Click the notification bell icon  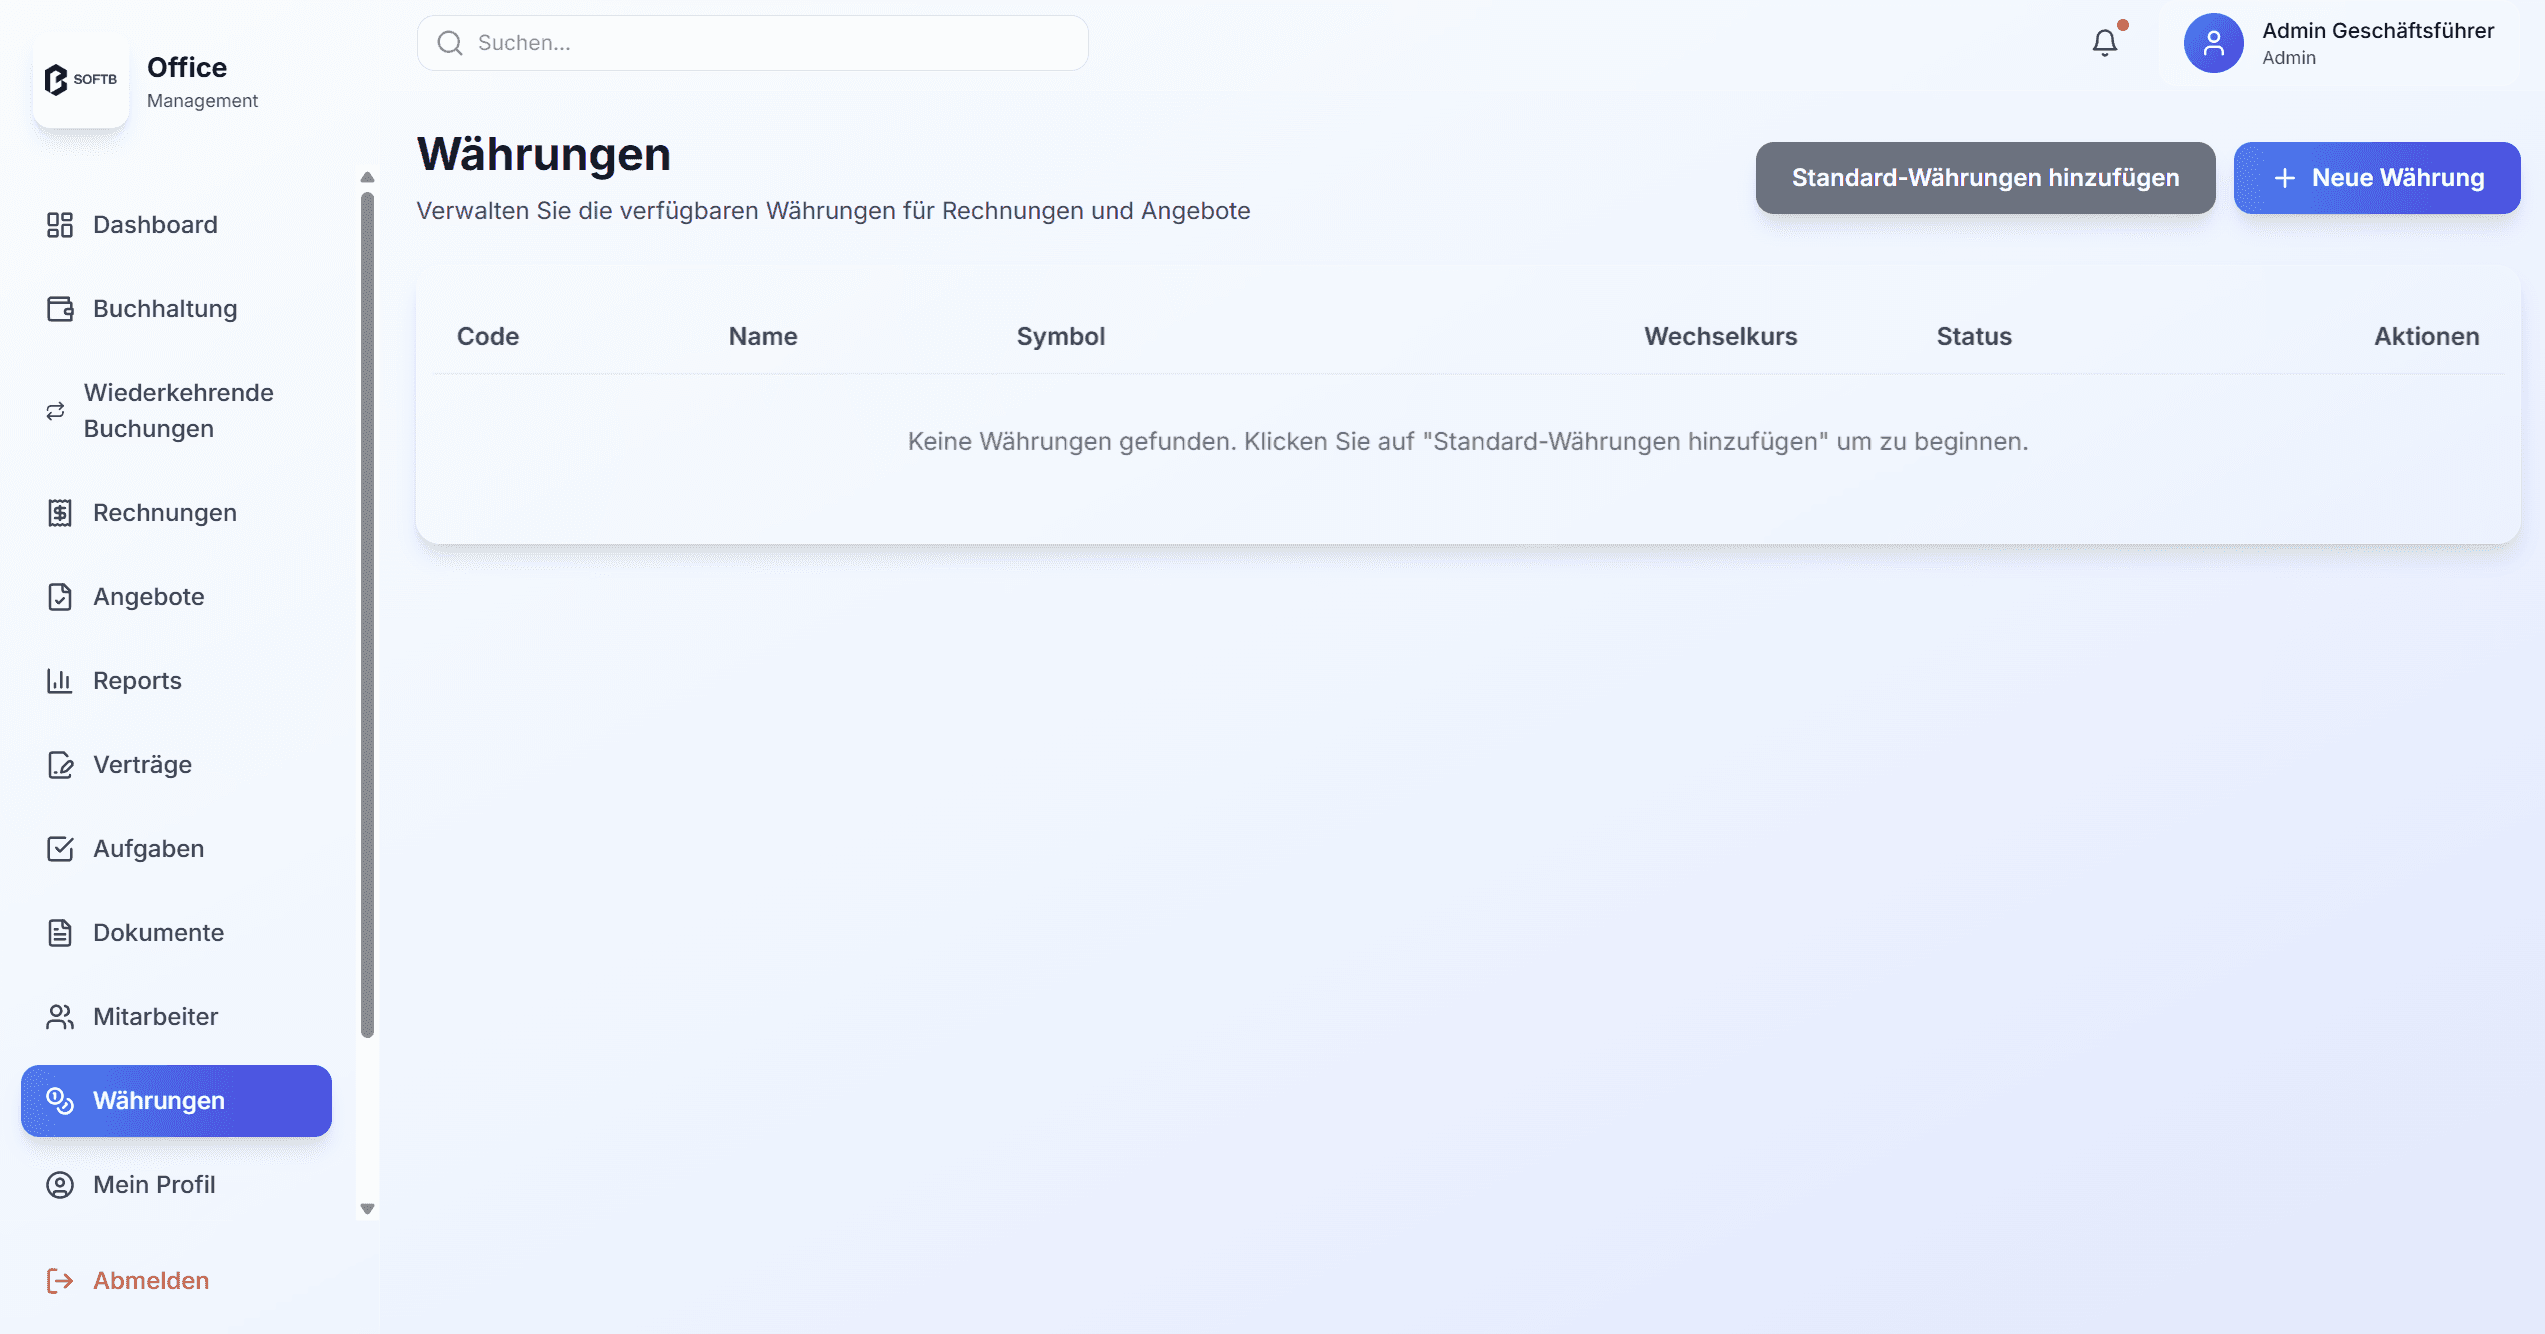[x=2104, y=43]
